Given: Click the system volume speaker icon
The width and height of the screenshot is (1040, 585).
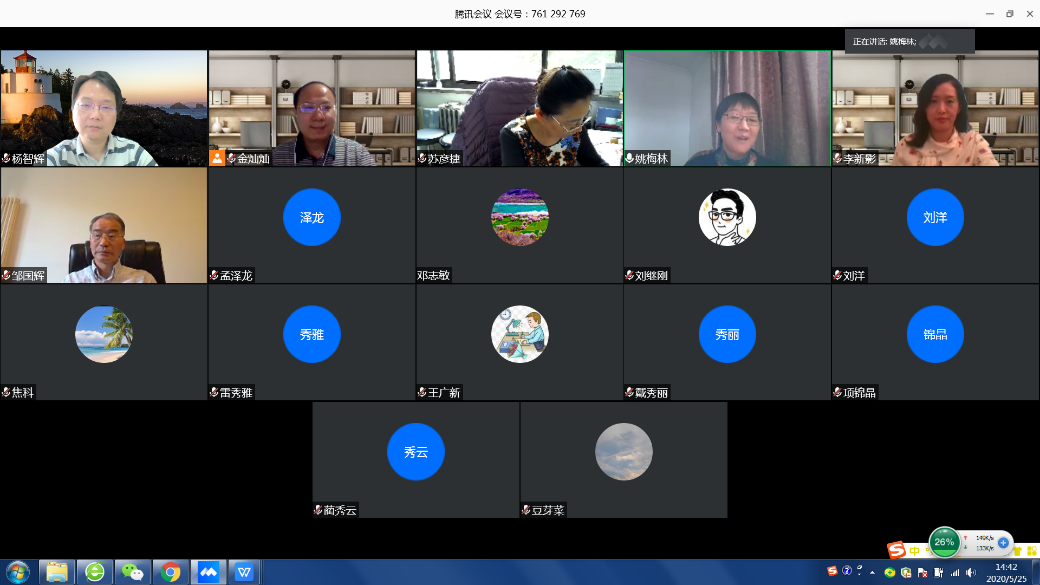Looking at the screenshot, I should (971, 572).
